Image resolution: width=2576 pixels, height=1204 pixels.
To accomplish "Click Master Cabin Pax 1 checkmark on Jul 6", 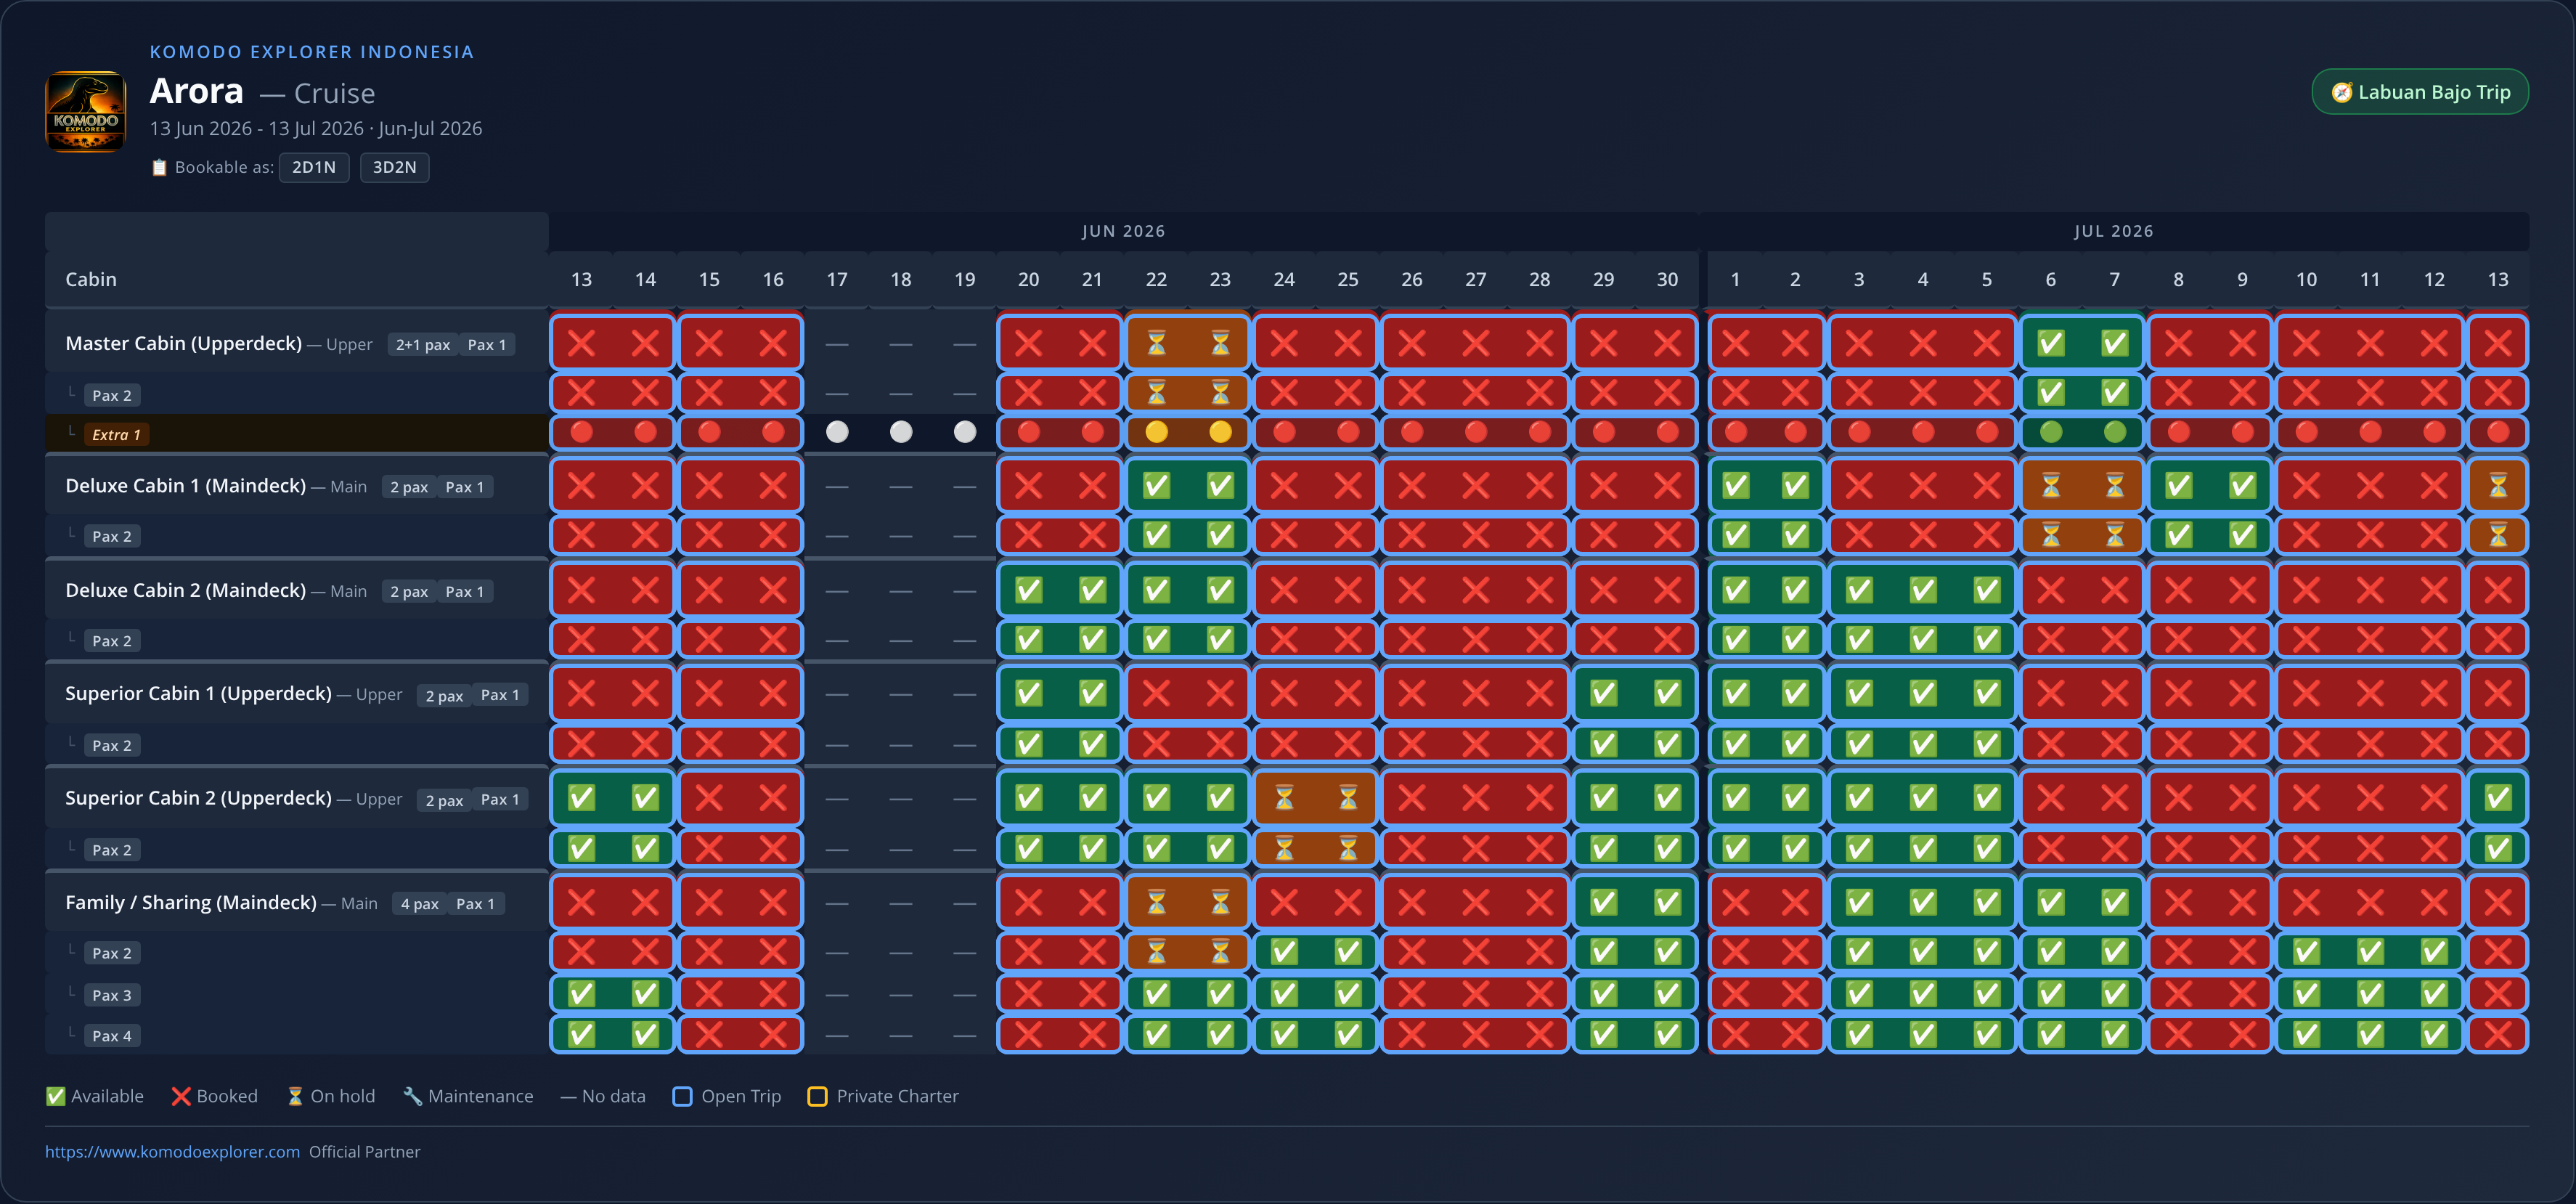I will click(2050, 344).
